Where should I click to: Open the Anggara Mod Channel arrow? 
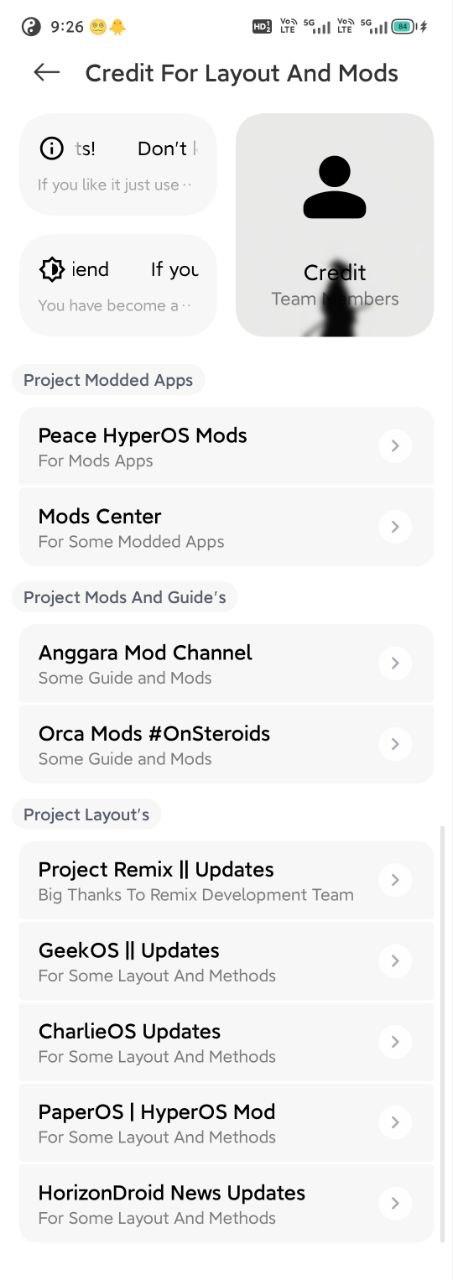pyautogui.click(x=395, y=663)
